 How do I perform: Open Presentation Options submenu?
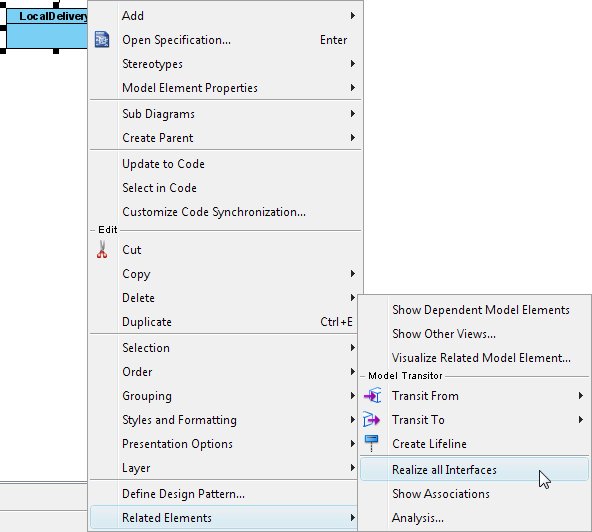coord(224,444)
